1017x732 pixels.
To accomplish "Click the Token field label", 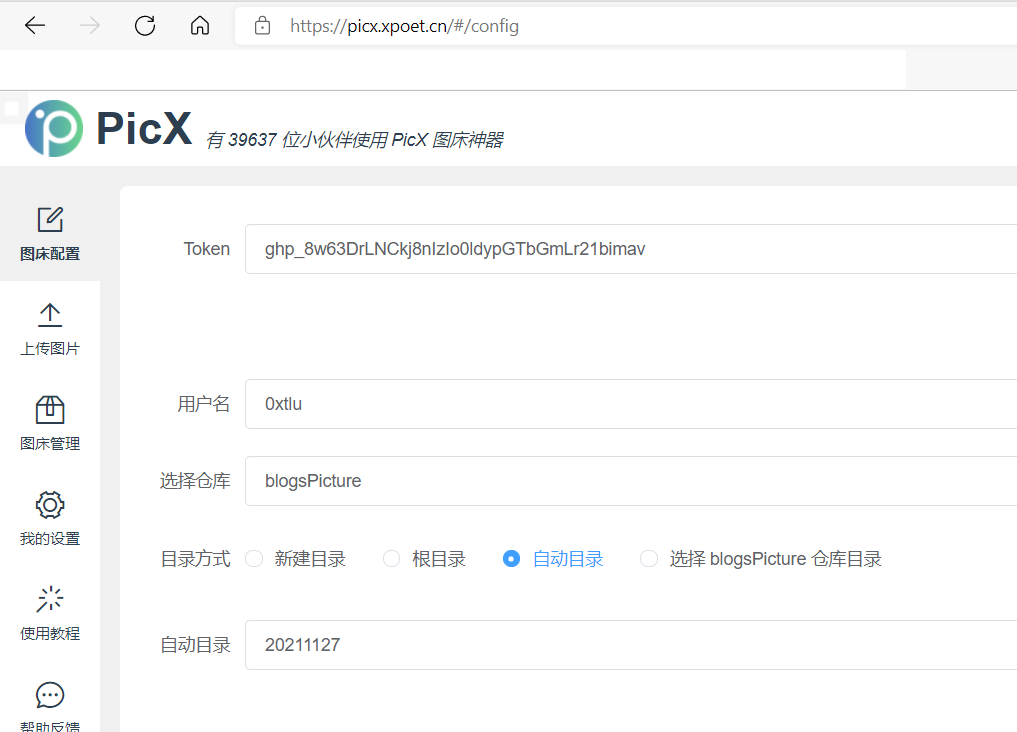I will (x=206, y=249).
